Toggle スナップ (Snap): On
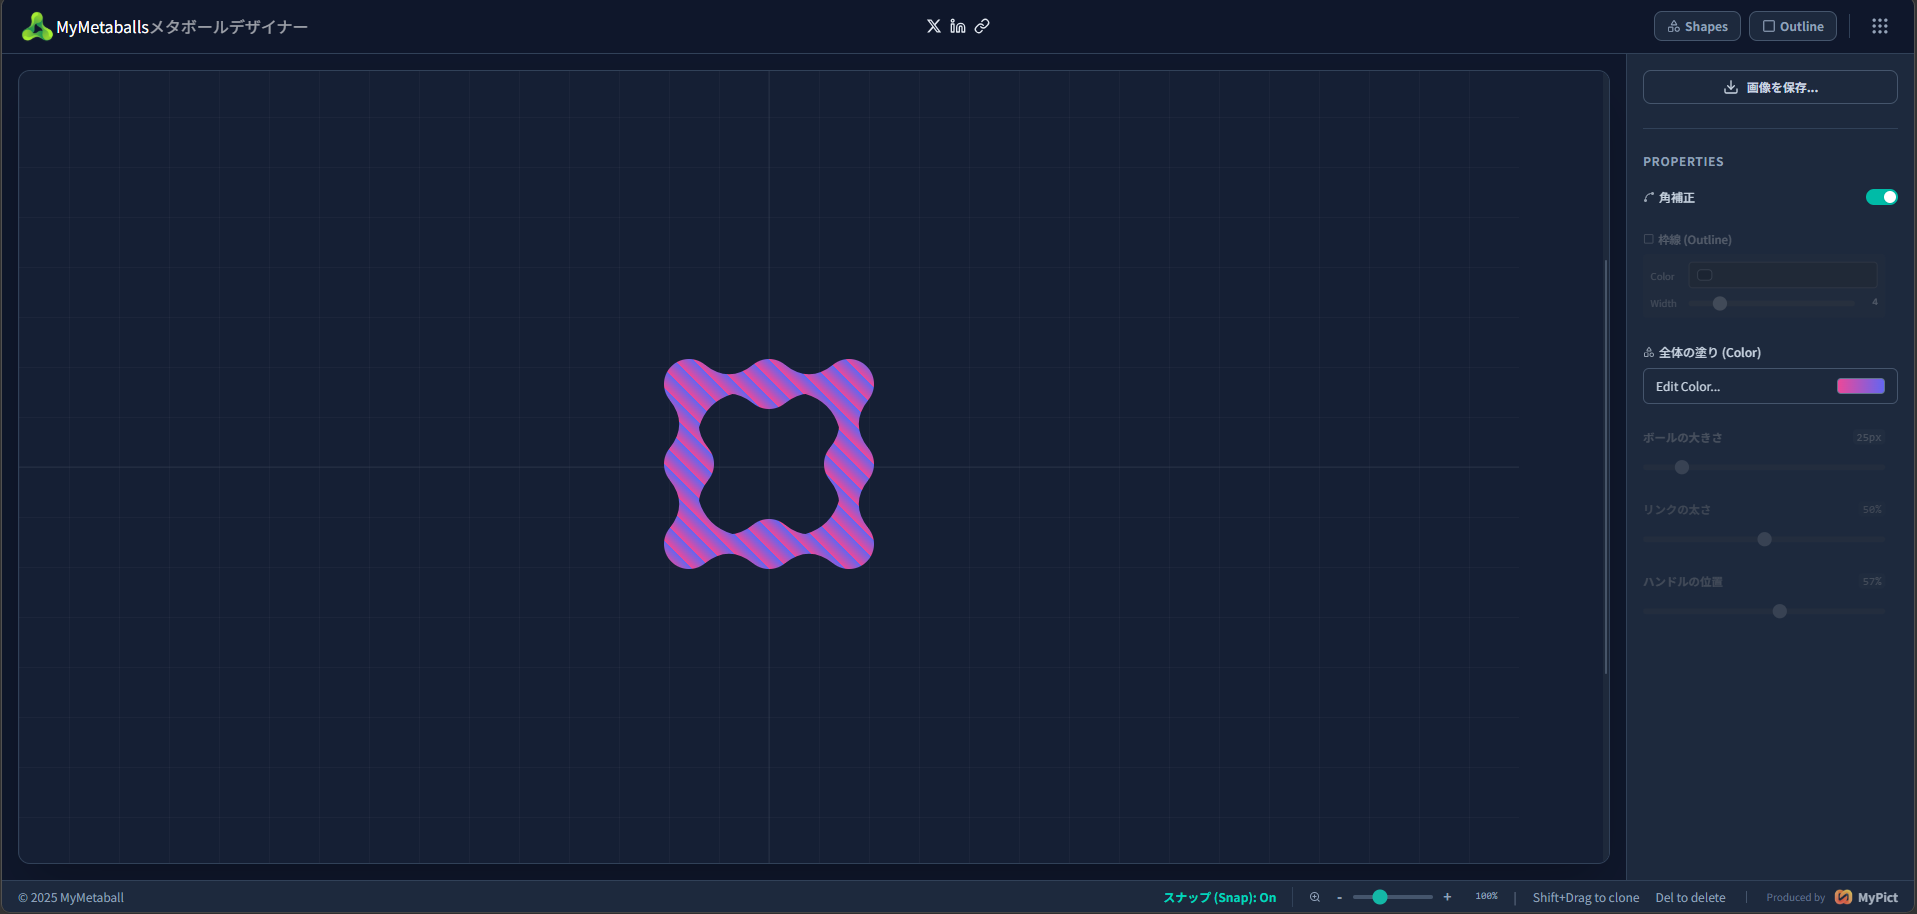Image resolution: width=1917 pixels, height=914 pixels. (x=1219, y=897)
